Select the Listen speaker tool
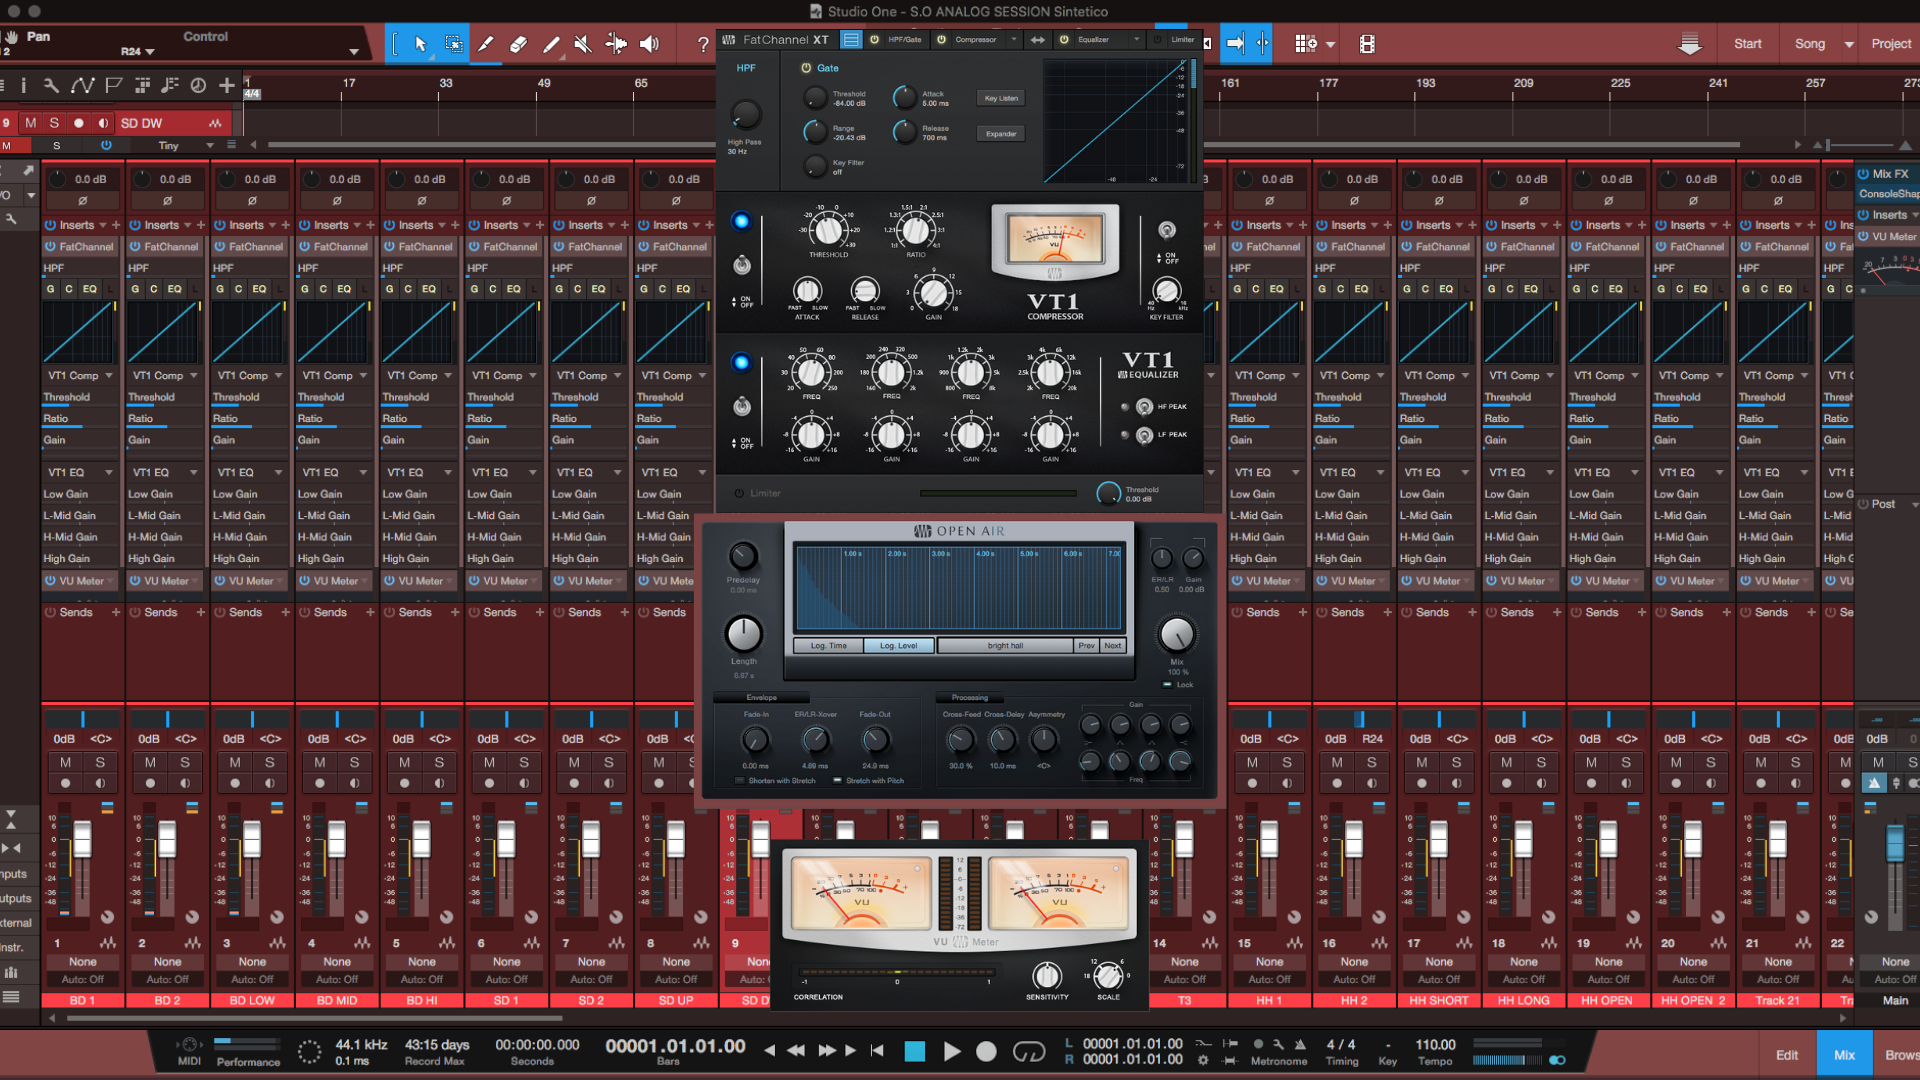Screen dimensions: 1920x1080 click(x=650, y=44)
